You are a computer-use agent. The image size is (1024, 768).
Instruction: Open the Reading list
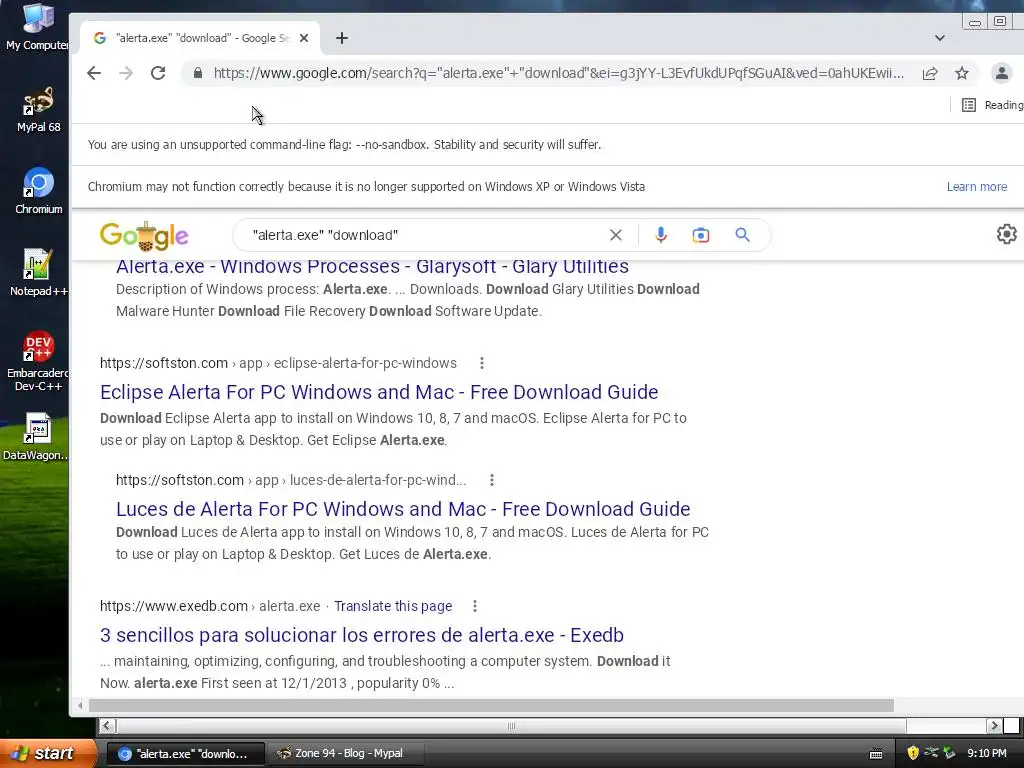(x=992, y=105)
